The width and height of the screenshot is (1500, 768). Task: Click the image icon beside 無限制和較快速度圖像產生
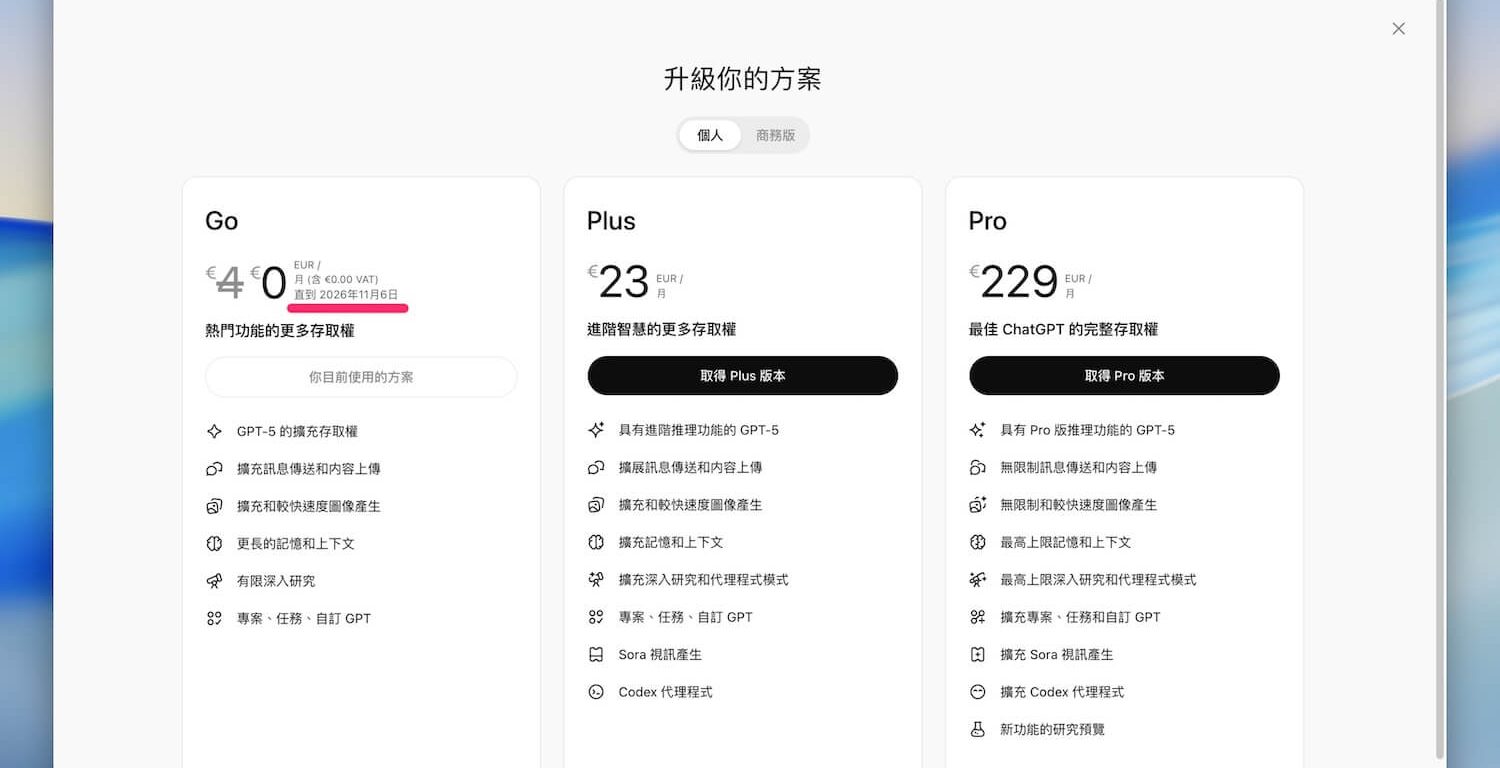(x=978, y=505)
